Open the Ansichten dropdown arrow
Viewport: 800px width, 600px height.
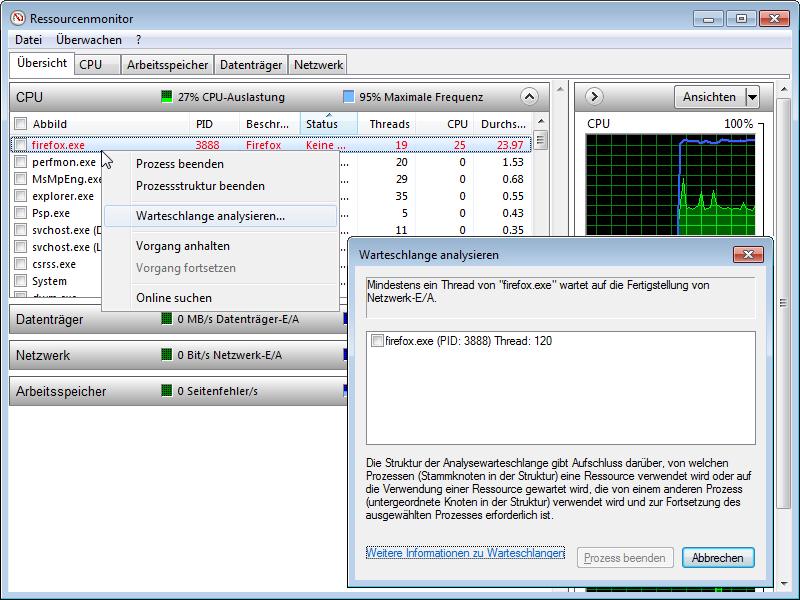click(752, 97)
